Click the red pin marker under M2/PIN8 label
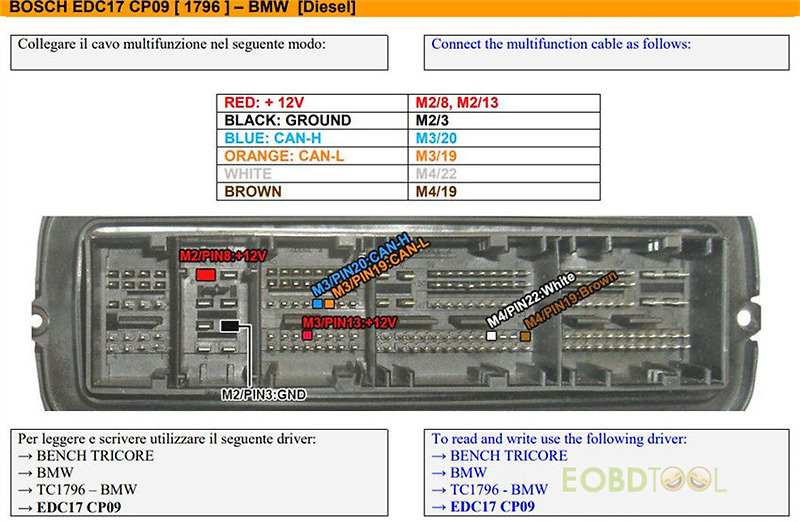Image resolution: width=800 pixels, height=522 pixels. click(x=206, y=275)
